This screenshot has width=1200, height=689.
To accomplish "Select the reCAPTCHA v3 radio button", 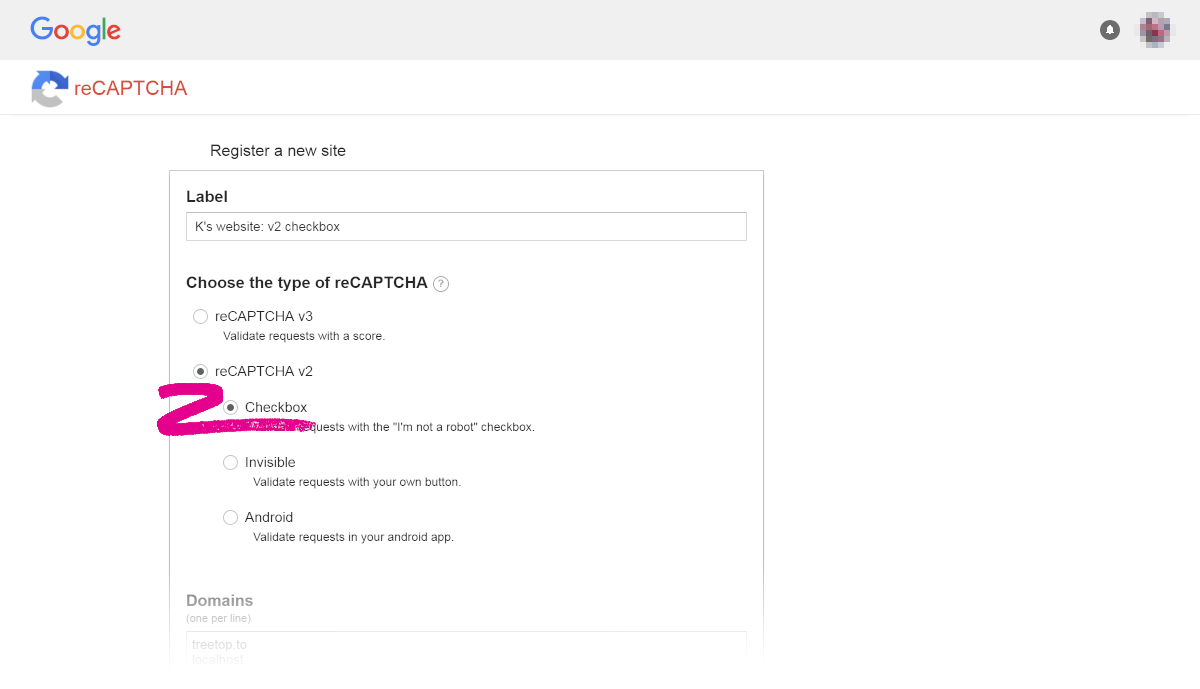I will tap(200, 316).
